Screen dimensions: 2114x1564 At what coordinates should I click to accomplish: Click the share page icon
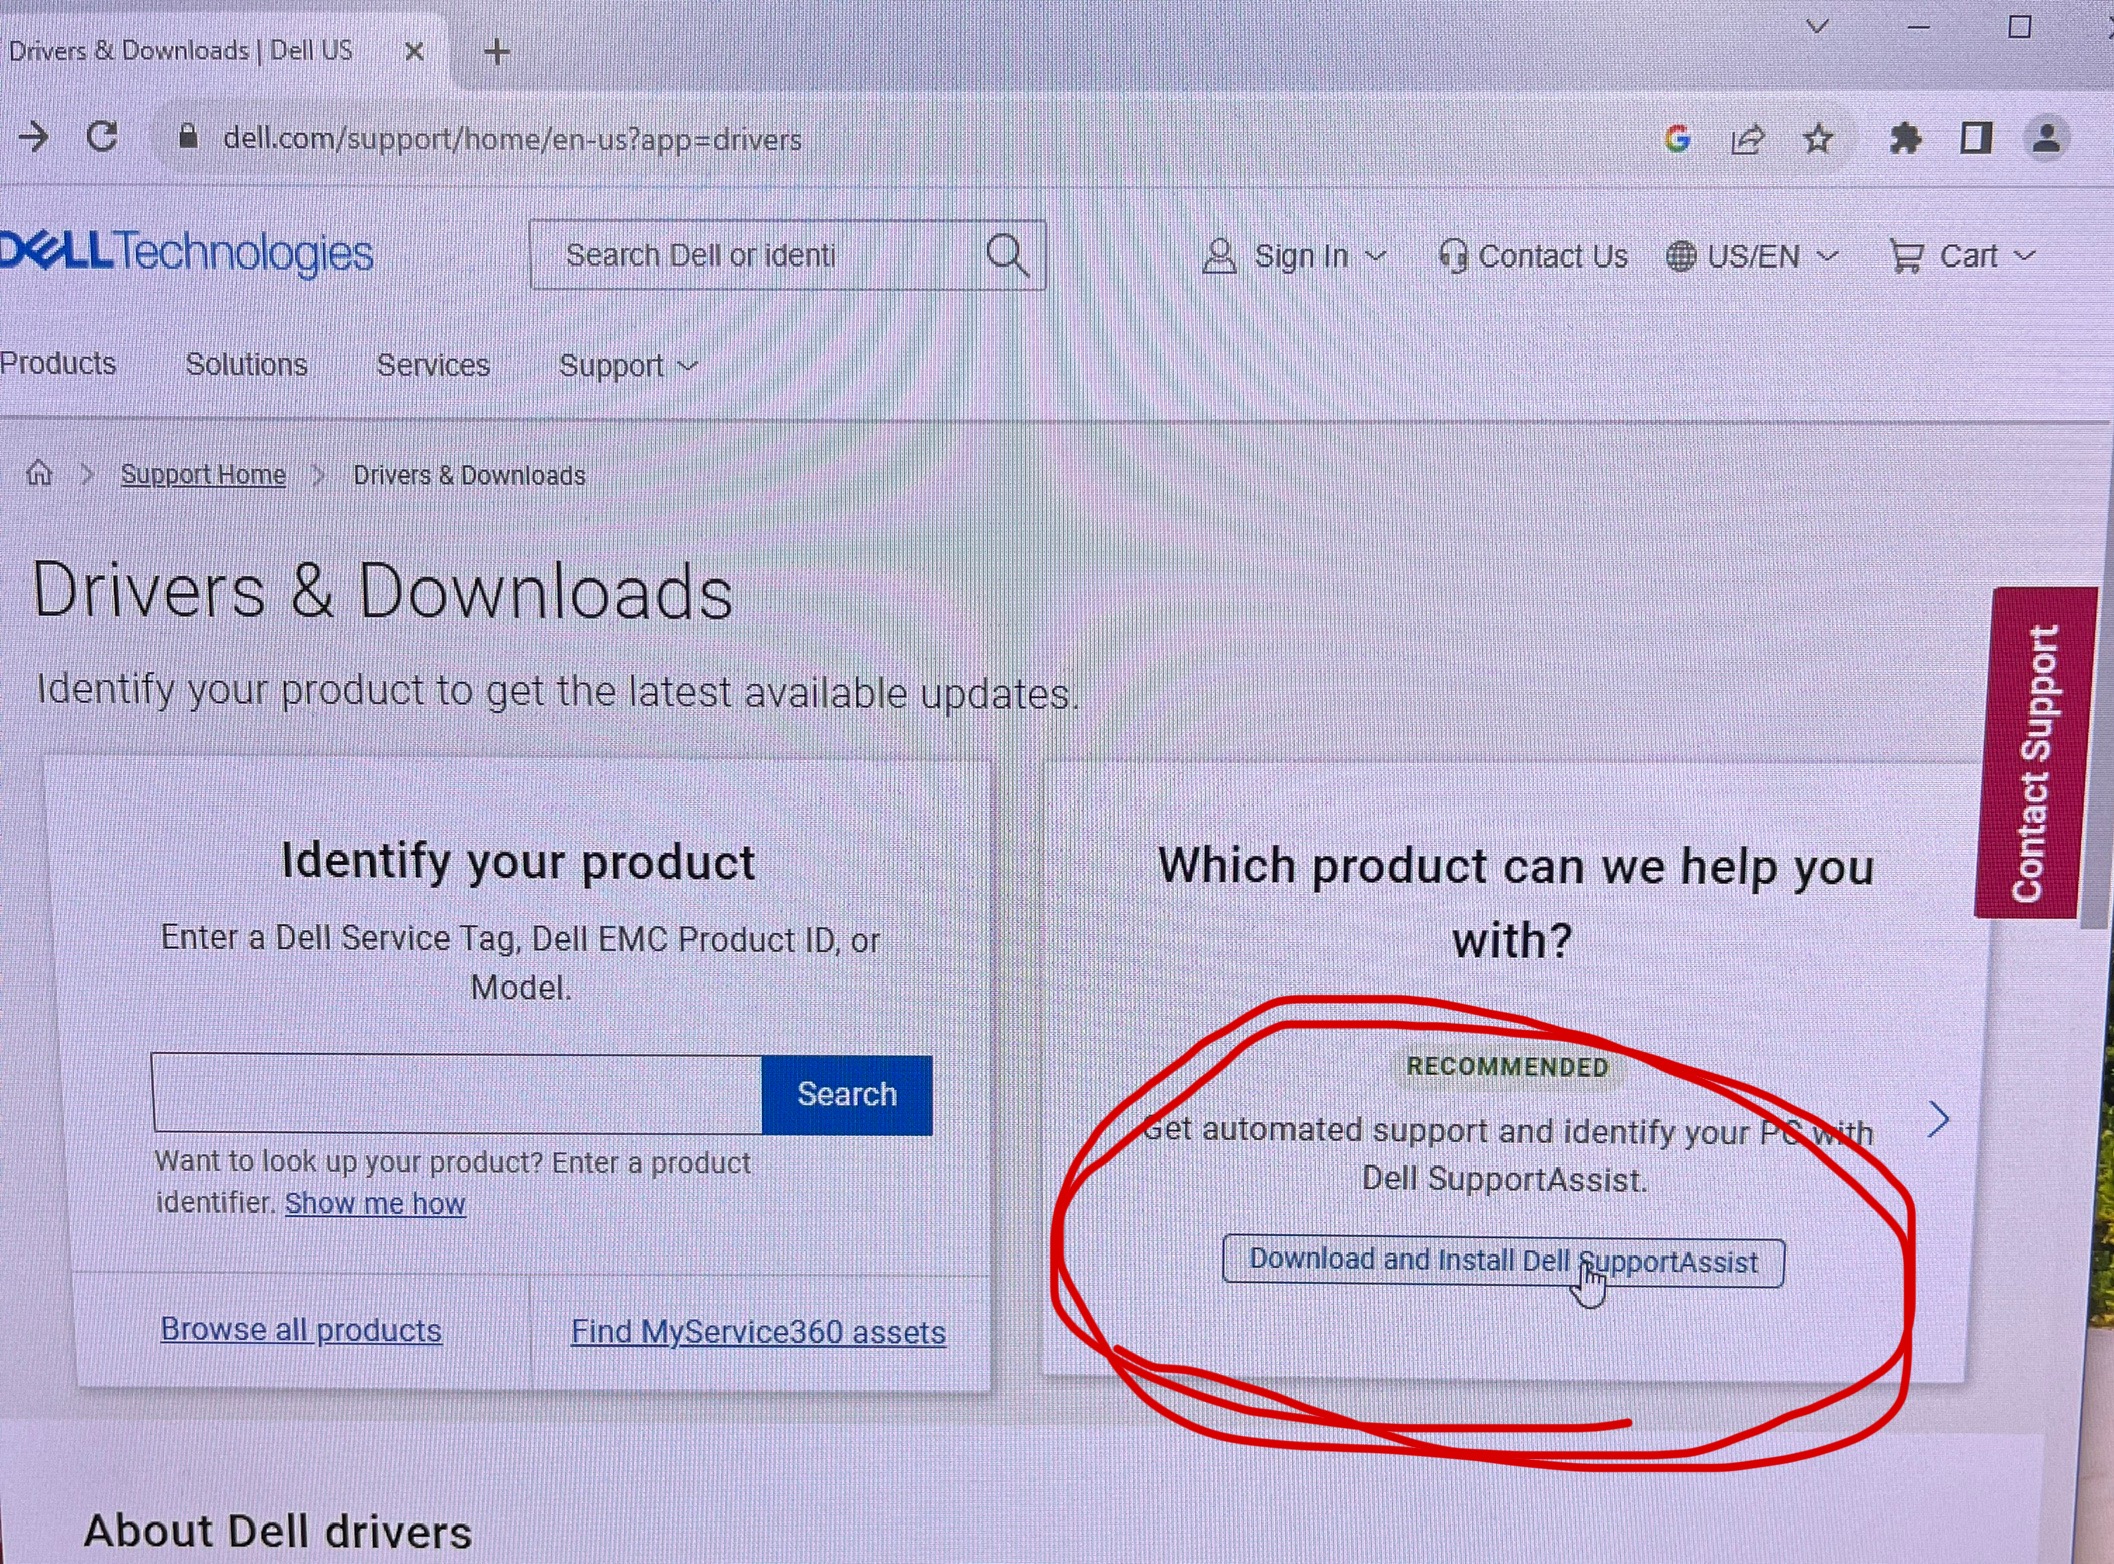pos(1747,140)
